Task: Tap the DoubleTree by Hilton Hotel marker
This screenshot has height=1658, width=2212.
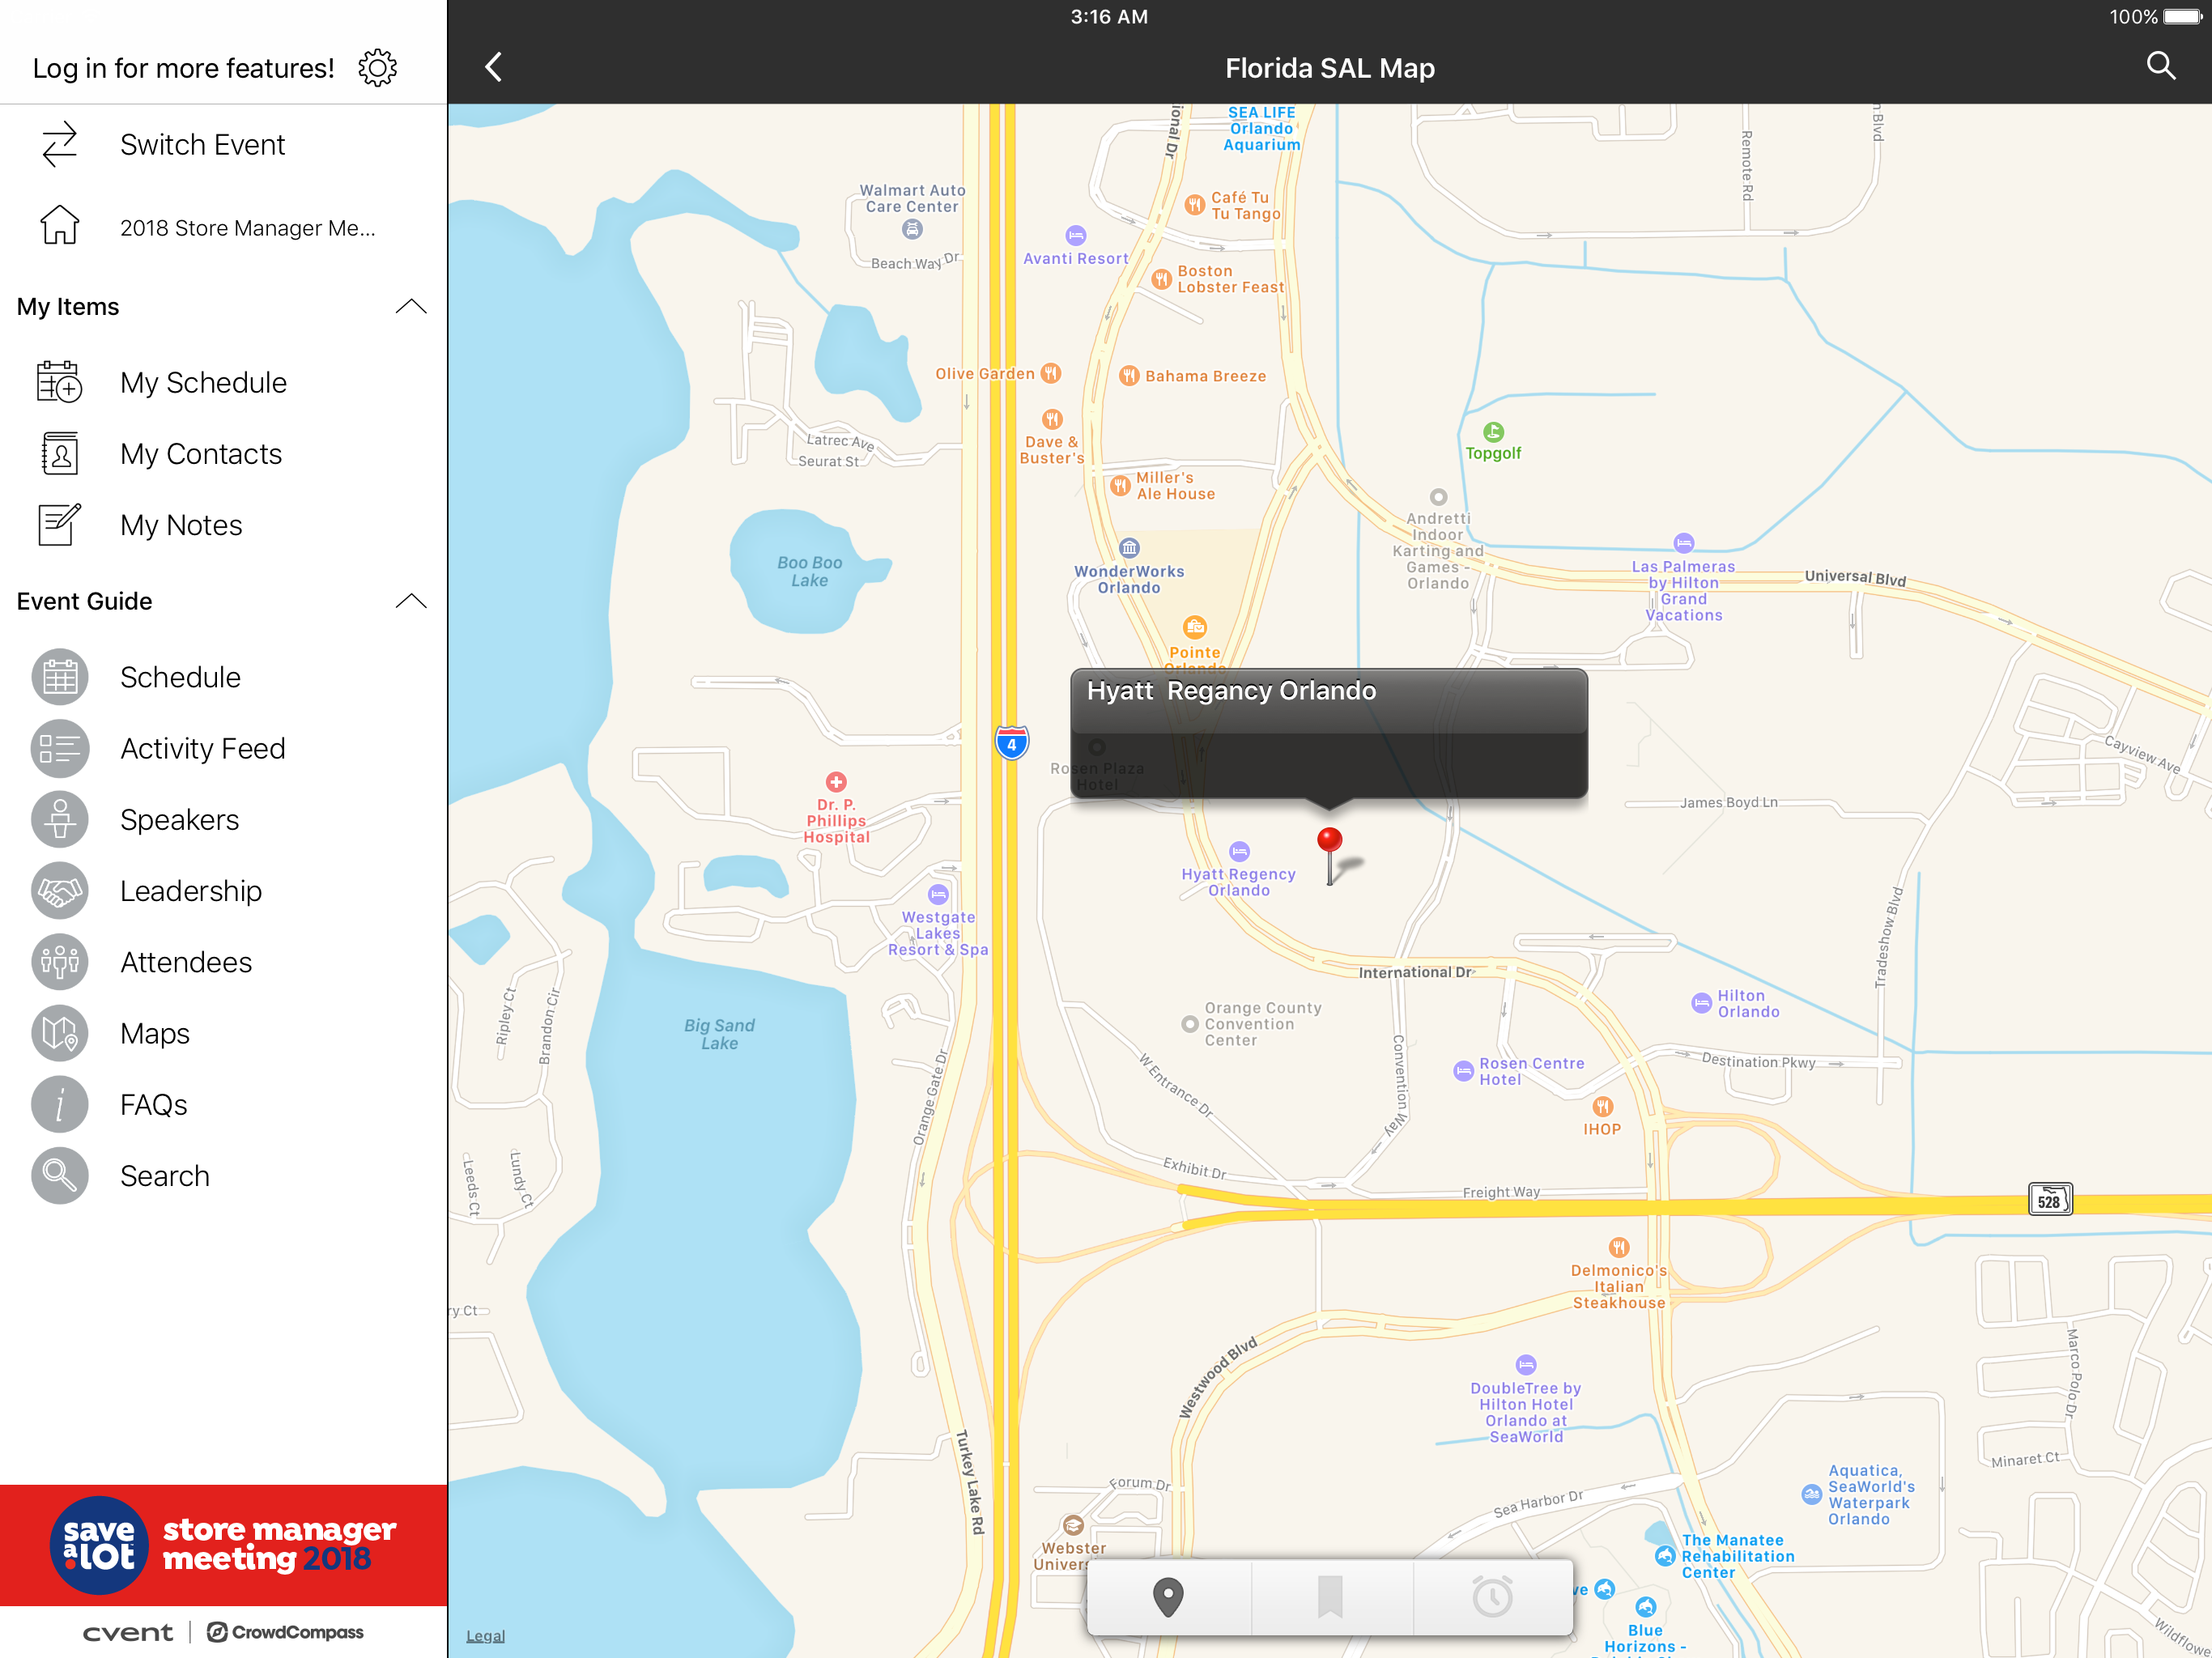Action: click(x=1526, y=1364)
